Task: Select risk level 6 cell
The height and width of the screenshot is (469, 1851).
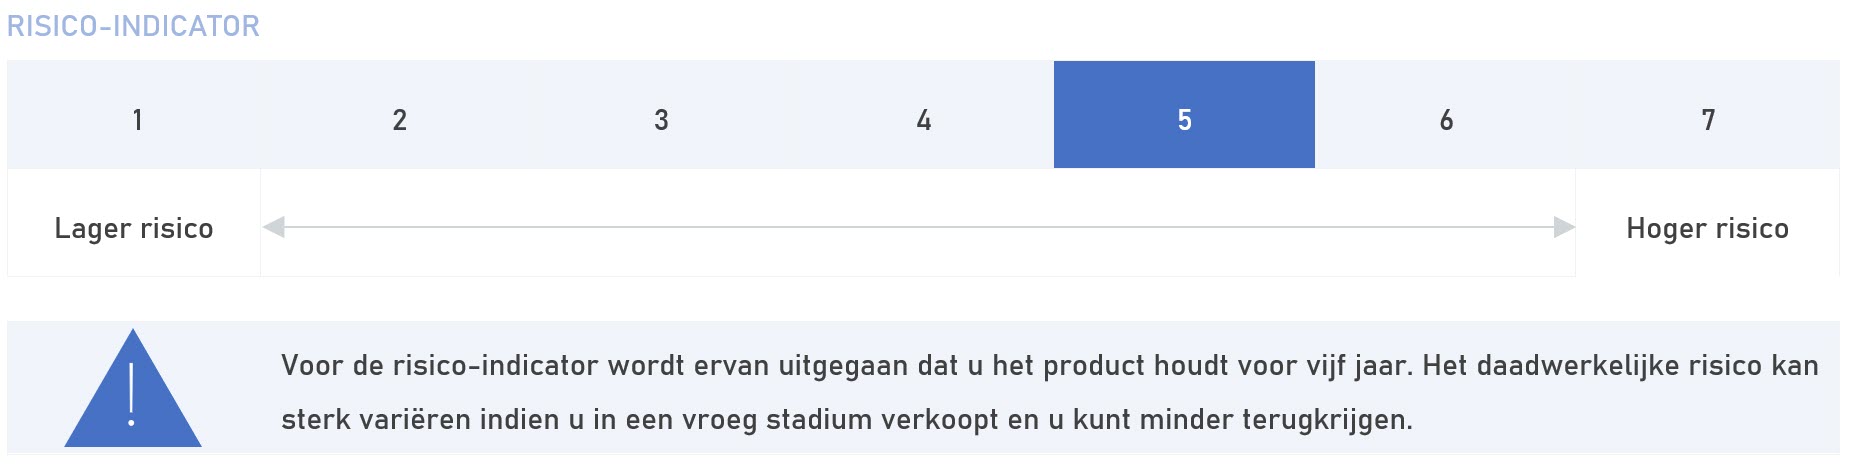Action: pyautogui.click(x=1446, y=115)
